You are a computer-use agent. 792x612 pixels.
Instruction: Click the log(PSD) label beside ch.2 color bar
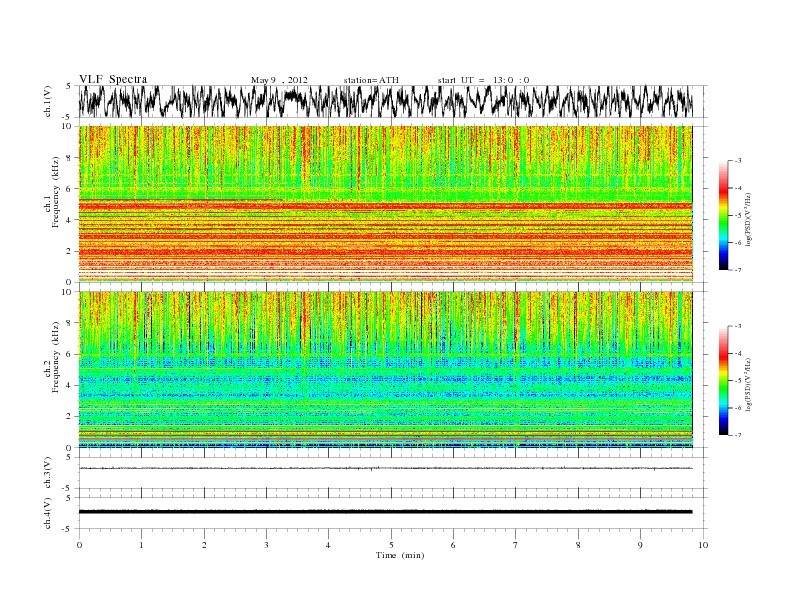tap(749, 383)
